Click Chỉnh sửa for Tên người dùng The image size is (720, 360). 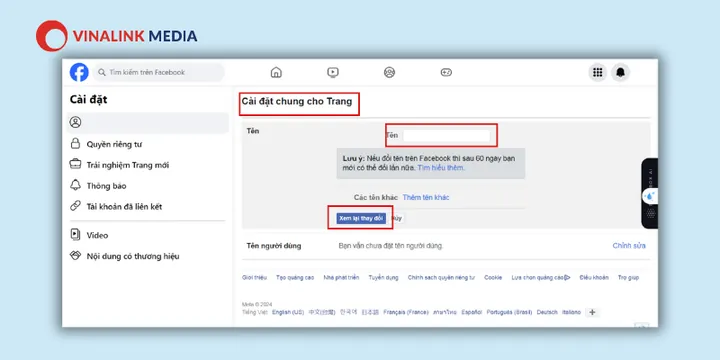[x=629, y=246]
